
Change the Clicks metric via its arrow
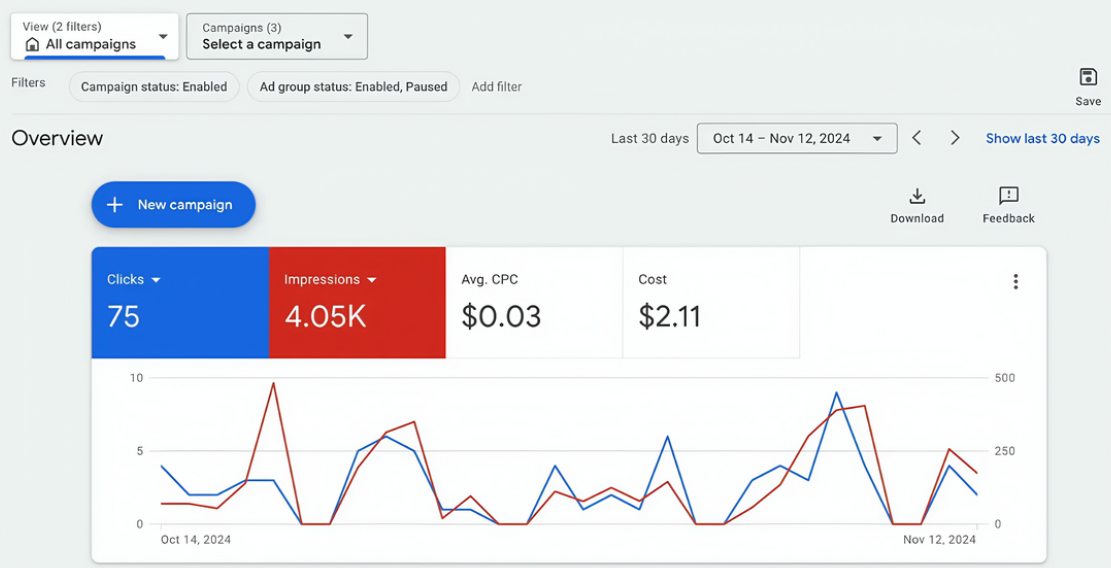(x=156, y=280)
